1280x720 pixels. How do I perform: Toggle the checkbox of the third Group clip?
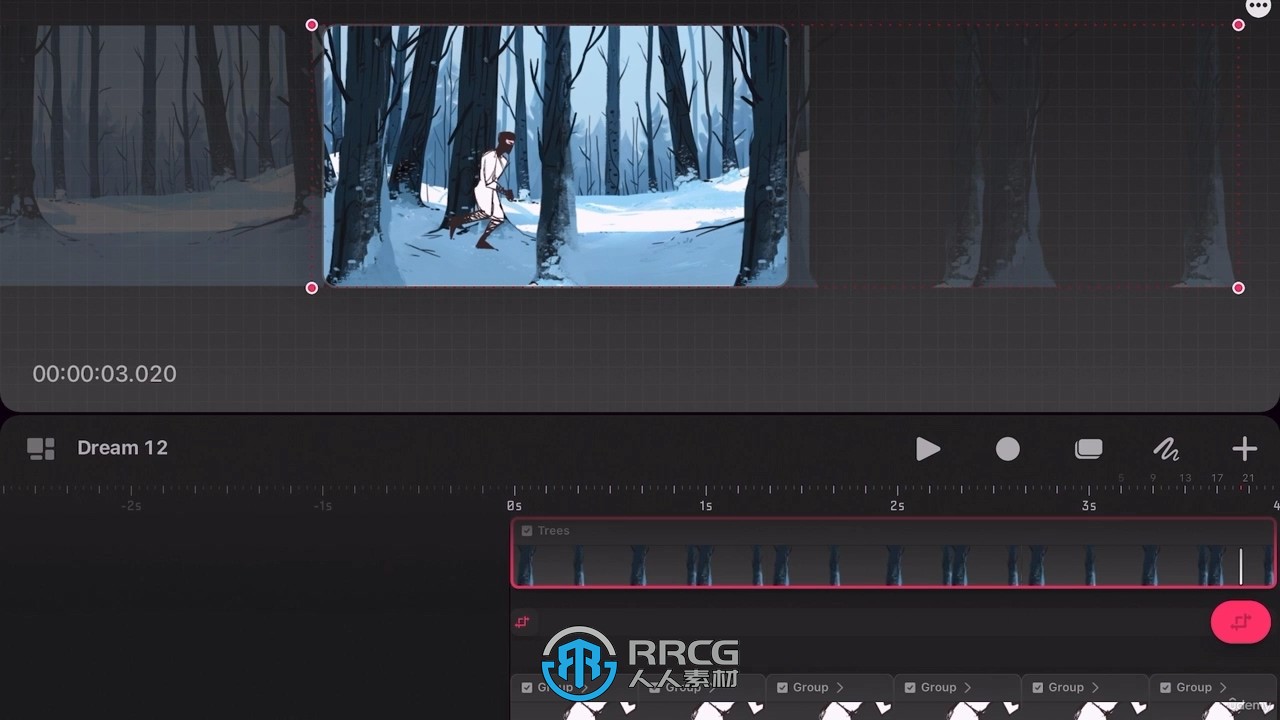tap(782, 688)
